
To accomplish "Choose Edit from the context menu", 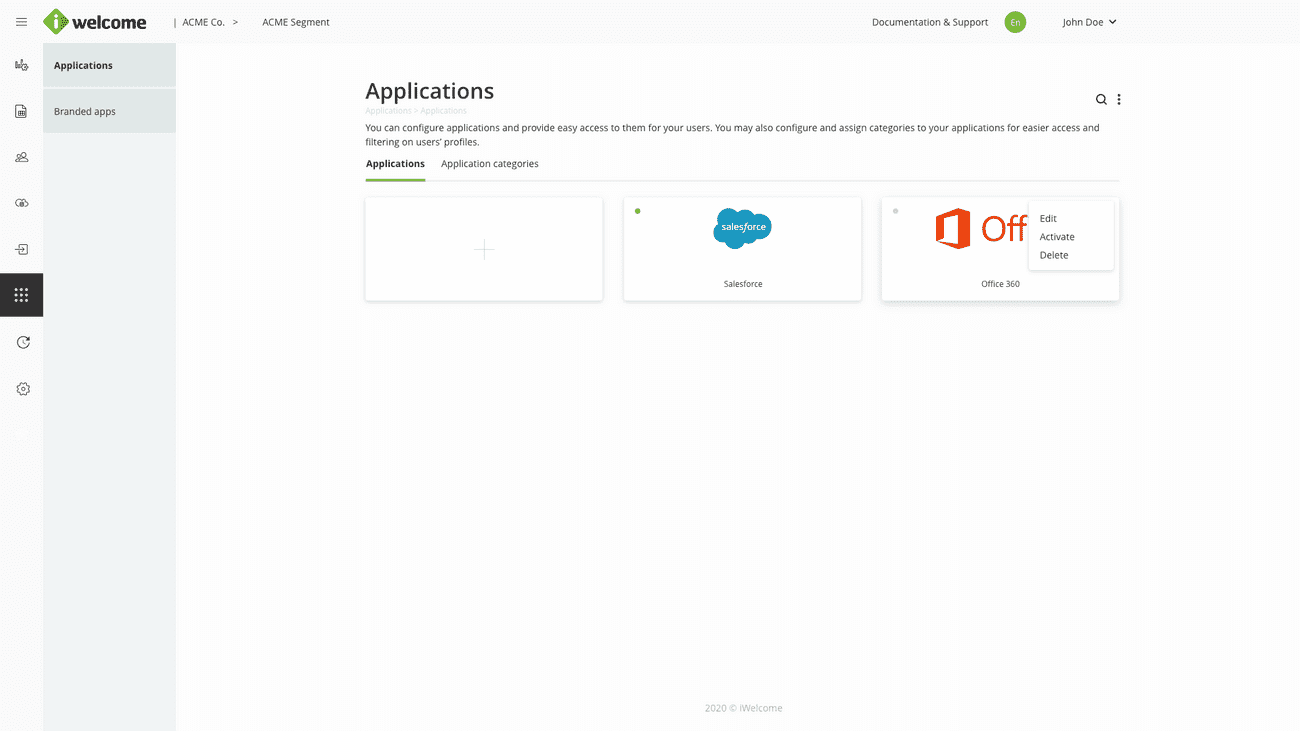I will click(1048, 218).
